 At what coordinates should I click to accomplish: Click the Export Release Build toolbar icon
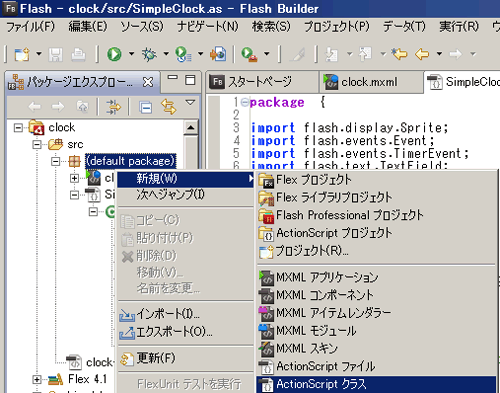coord(218,54)
